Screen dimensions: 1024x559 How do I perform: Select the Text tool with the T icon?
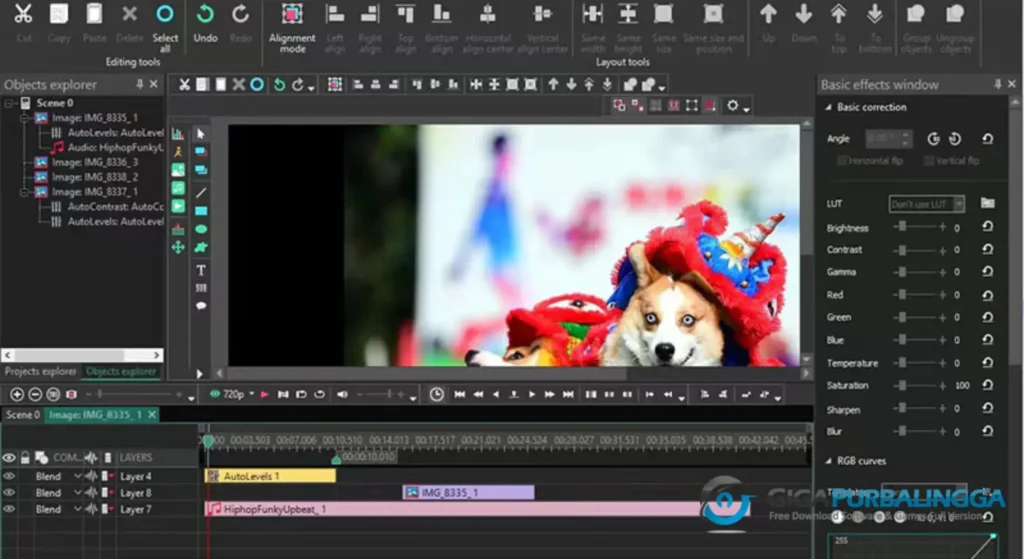click(x=200, y=270)
